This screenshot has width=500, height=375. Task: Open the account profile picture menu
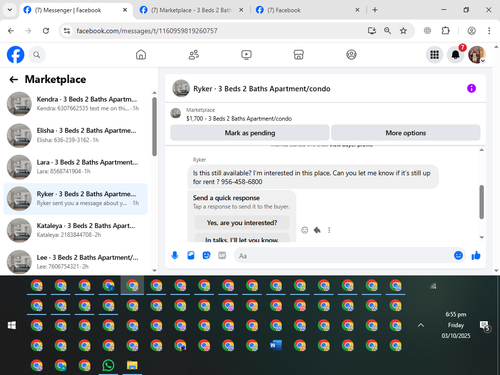click(477, 55)
